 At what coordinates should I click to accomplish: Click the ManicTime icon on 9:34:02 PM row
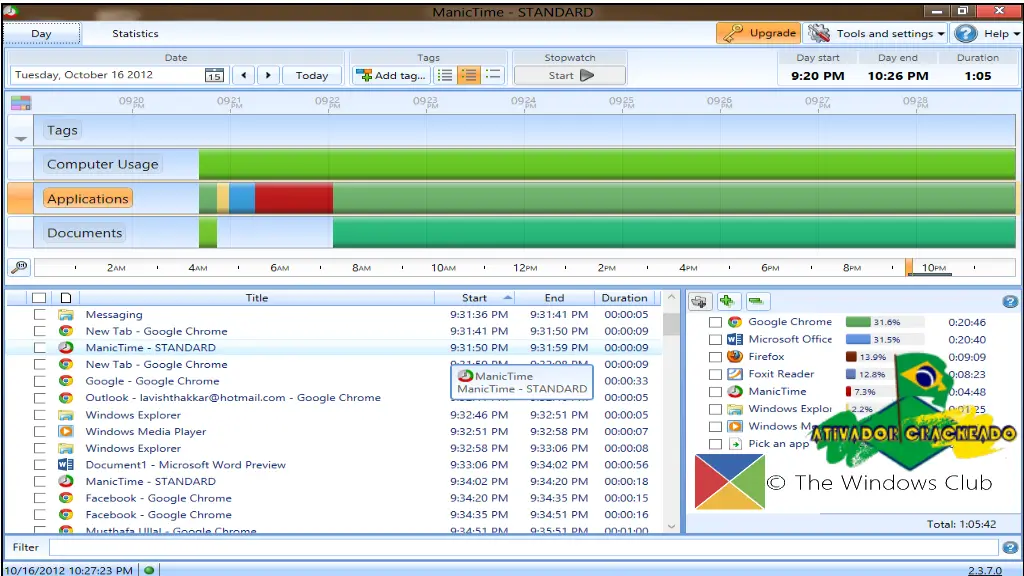65,481
